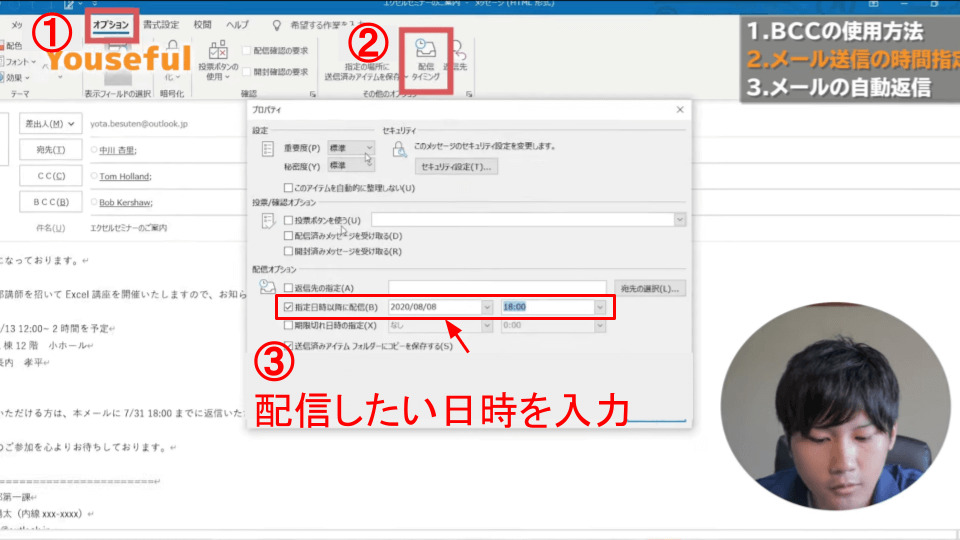
Task: Open the 確認 group dialog launcher
Action: (312, 94)
